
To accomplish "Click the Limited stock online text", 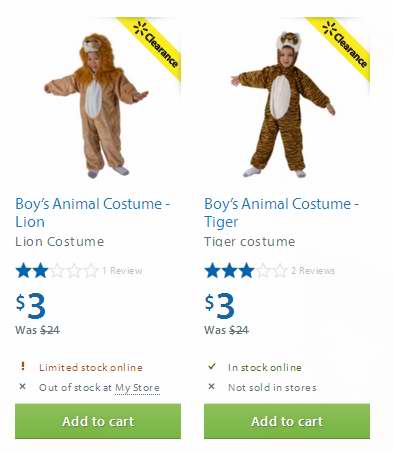I will click(91, 367).
